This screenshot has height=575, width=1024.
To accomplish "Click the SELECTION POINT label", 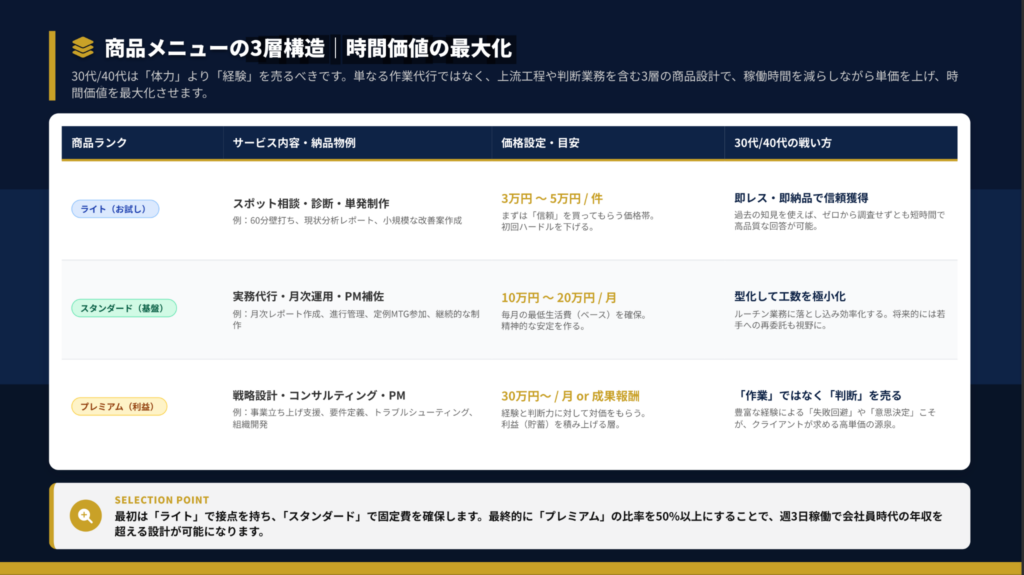I will [162, 500].
